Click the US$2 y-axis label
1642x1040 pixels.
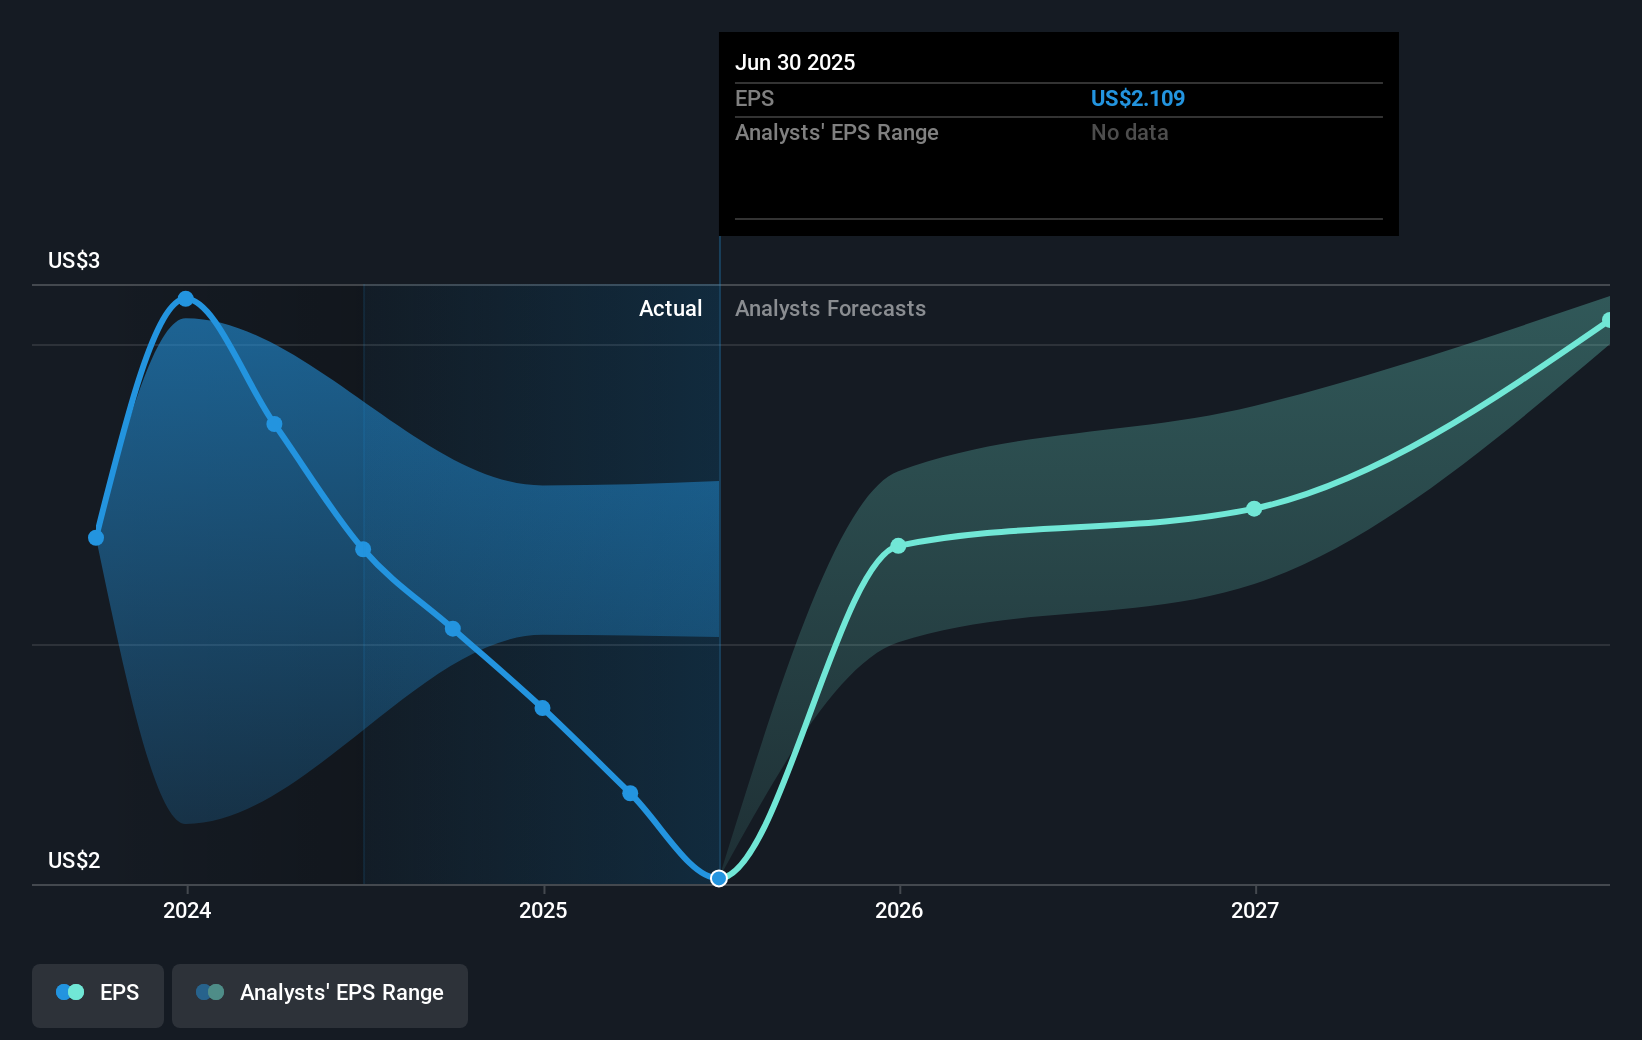click(x=74, y=861)
